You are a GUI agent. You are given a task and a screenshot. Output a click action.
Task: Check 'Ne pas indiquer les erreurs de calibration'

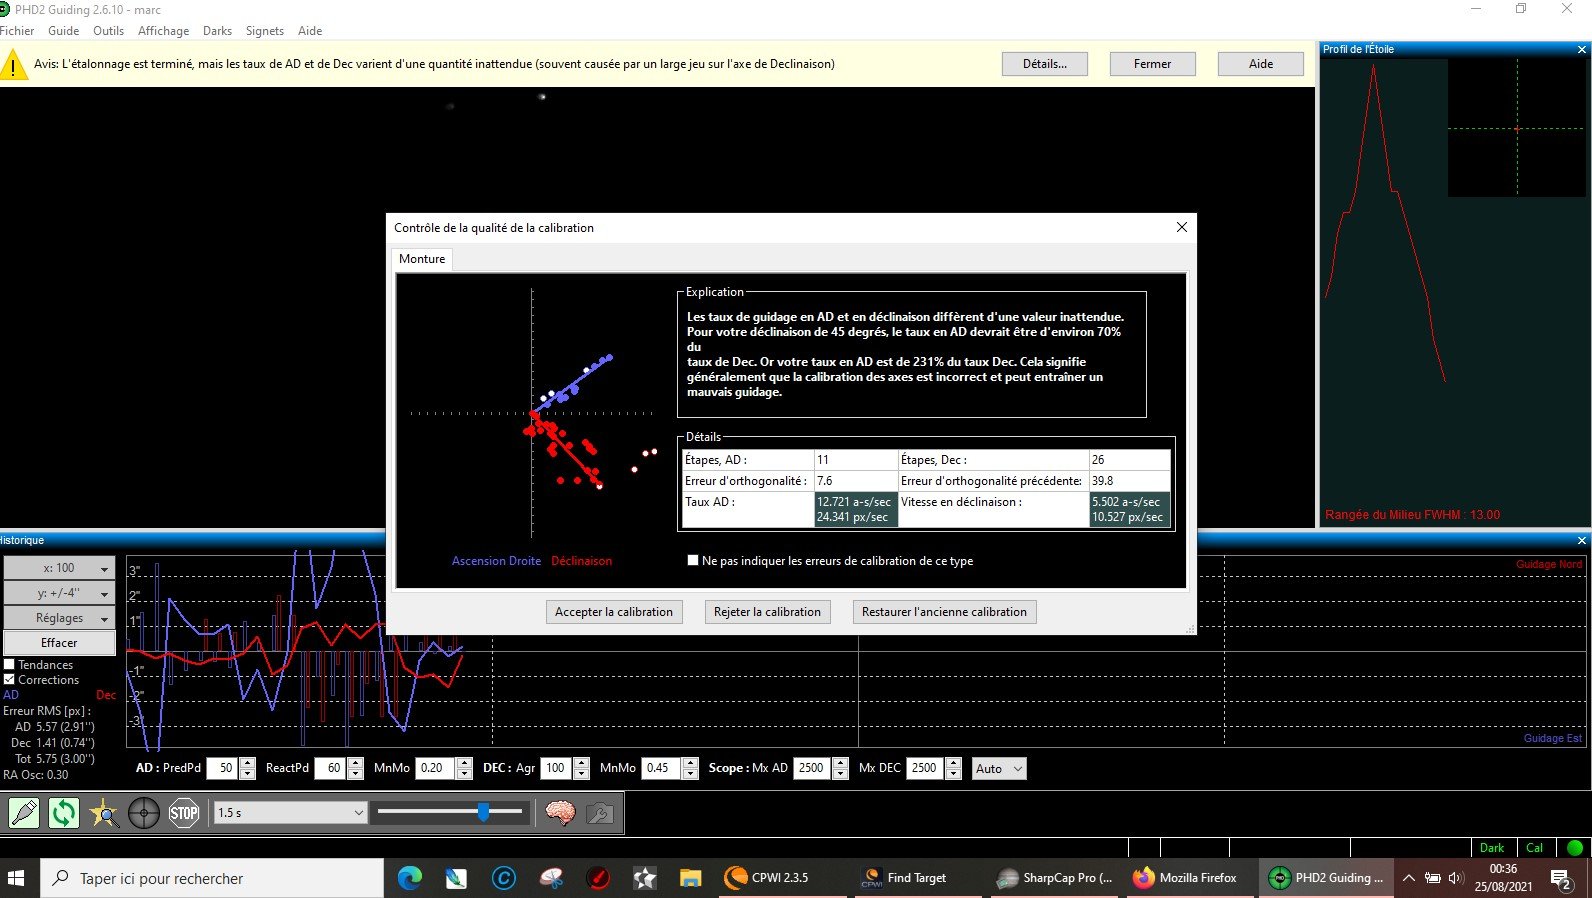pyautogui.click(x=692, y=560)
